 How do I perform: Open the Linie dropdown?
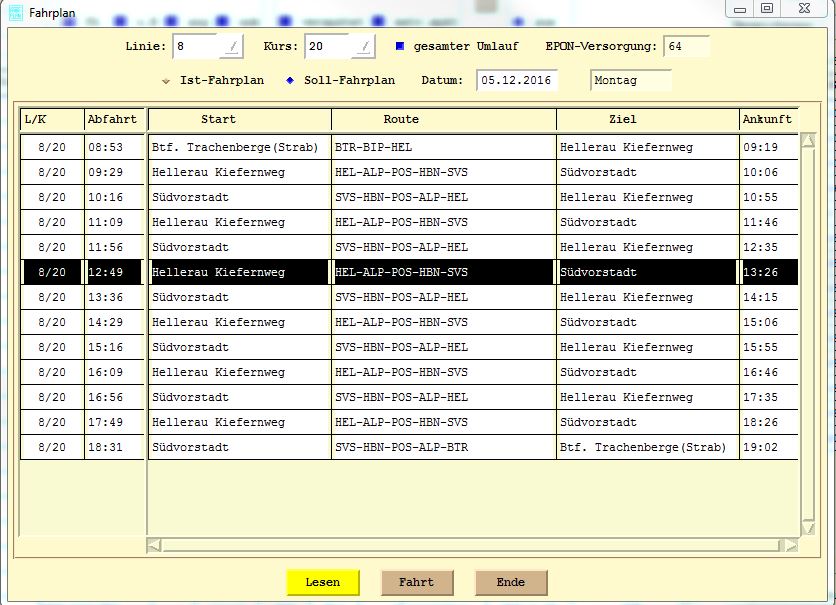[232, 47]
